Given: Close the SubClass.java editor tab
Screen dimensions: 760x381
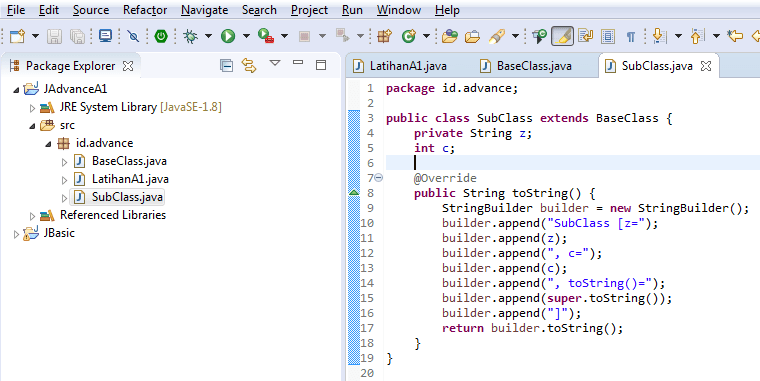Looking at the screenshot, I should coord(706,66).
